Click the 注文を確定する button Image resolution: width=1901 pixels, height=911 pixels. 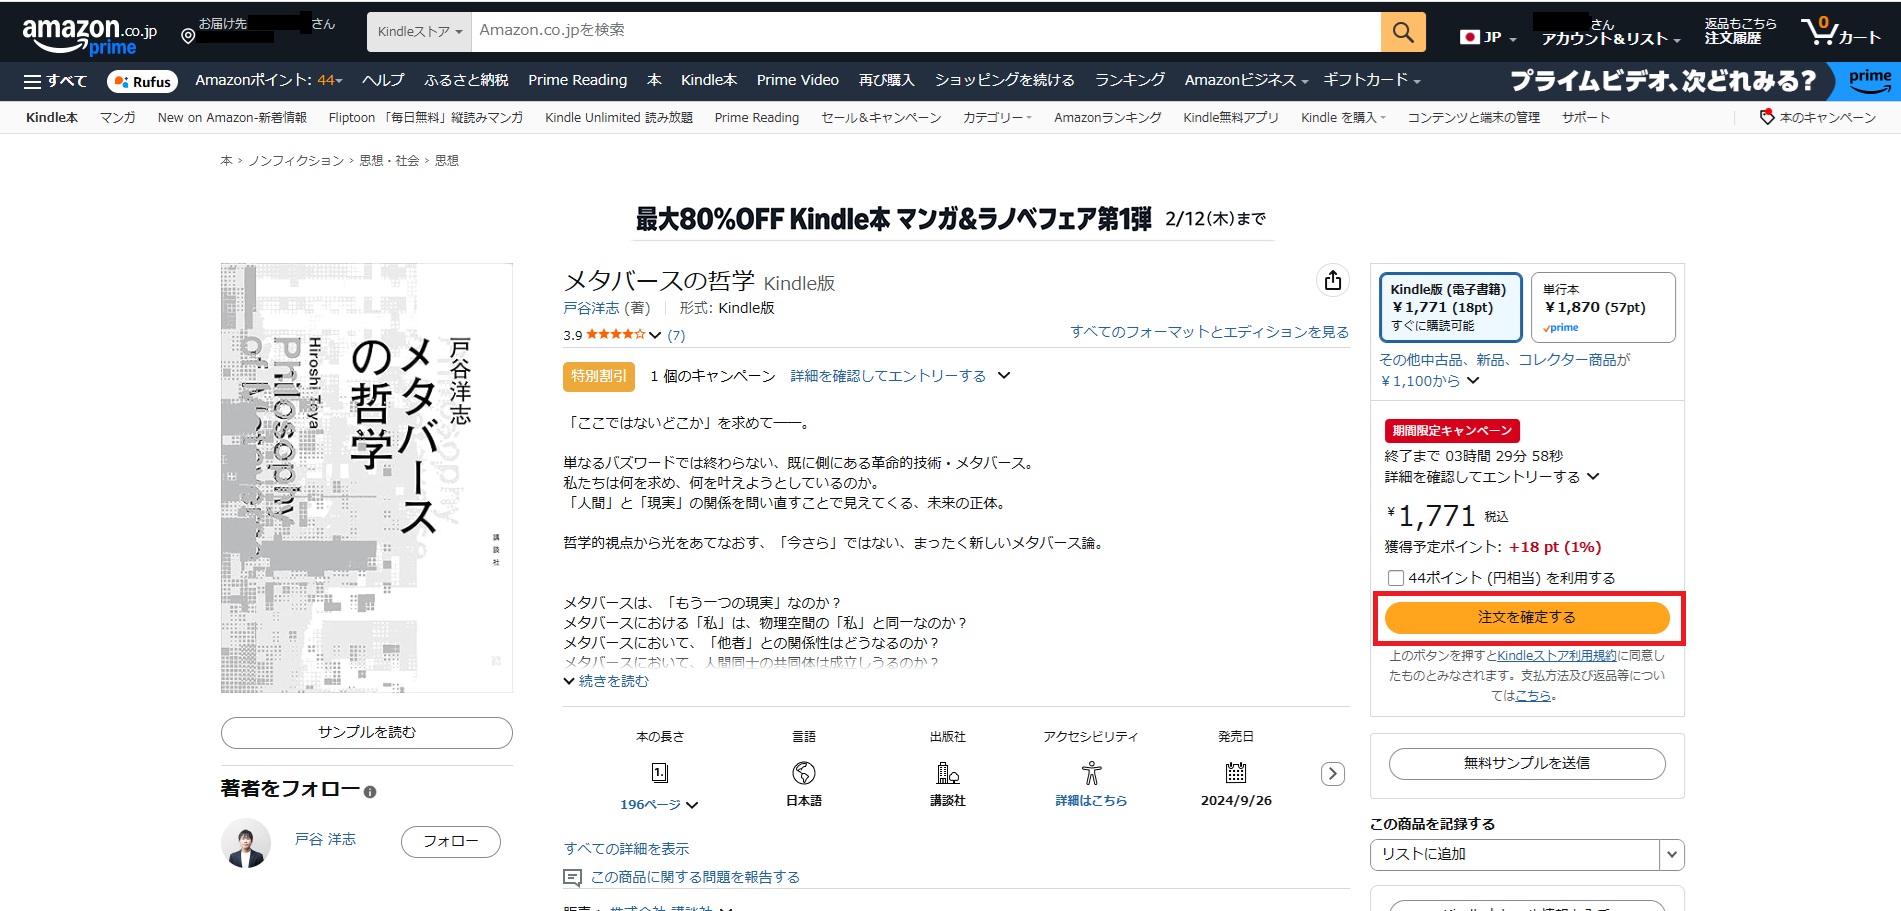tap(1526, 618)
